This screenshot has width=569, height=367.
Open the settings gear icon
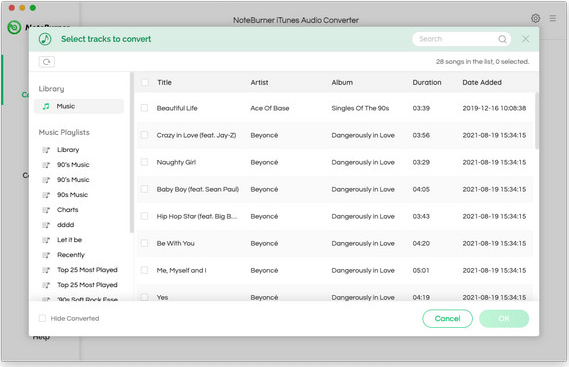(x=535, y=18)
